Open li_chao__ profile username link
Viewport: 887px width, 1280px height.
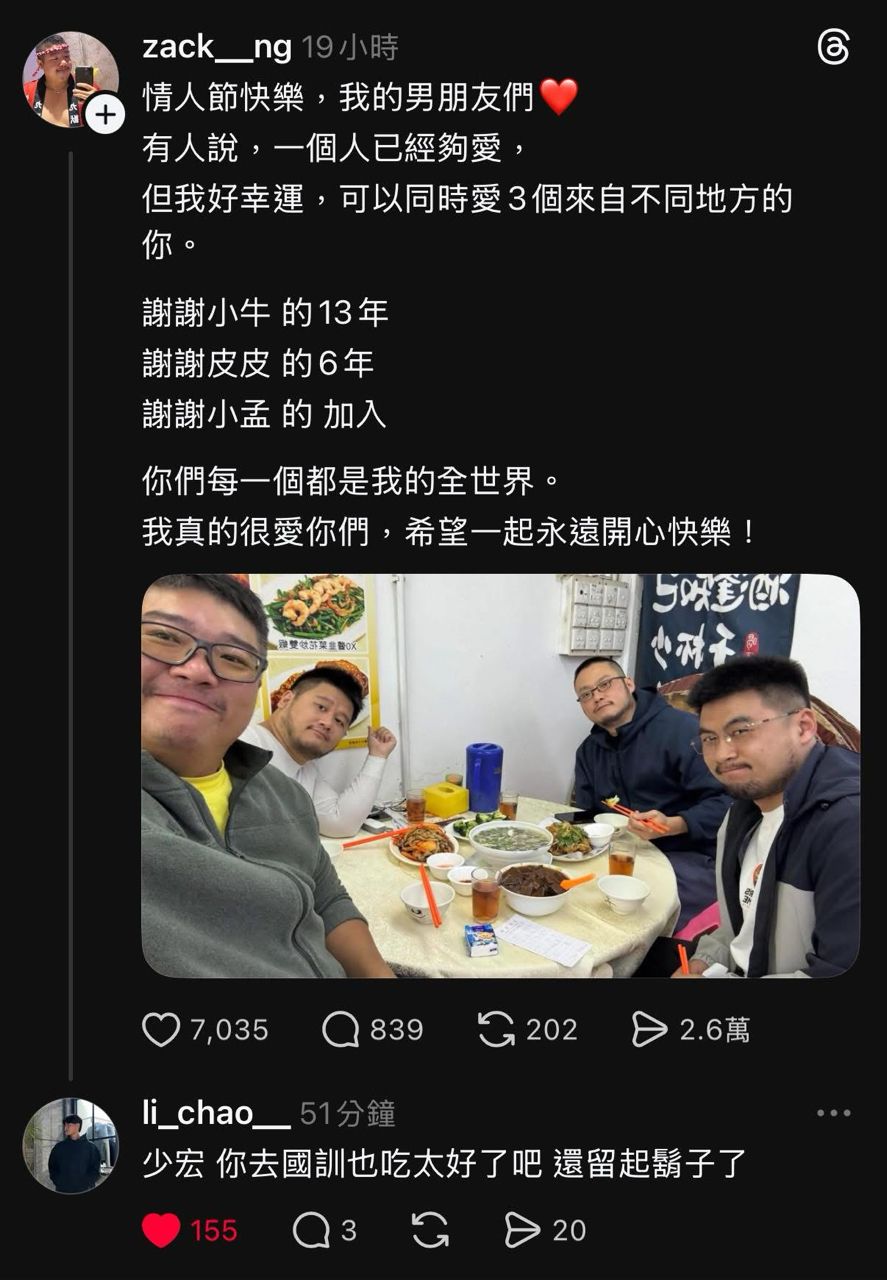click(x=216, y=1113)
